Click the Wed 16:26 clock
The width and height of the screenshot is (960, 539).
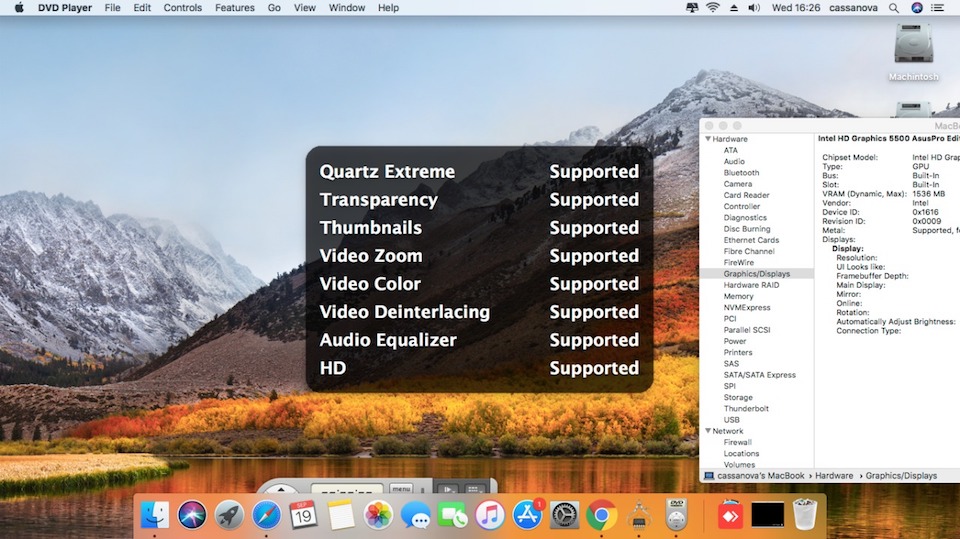(x=796, y=8)
